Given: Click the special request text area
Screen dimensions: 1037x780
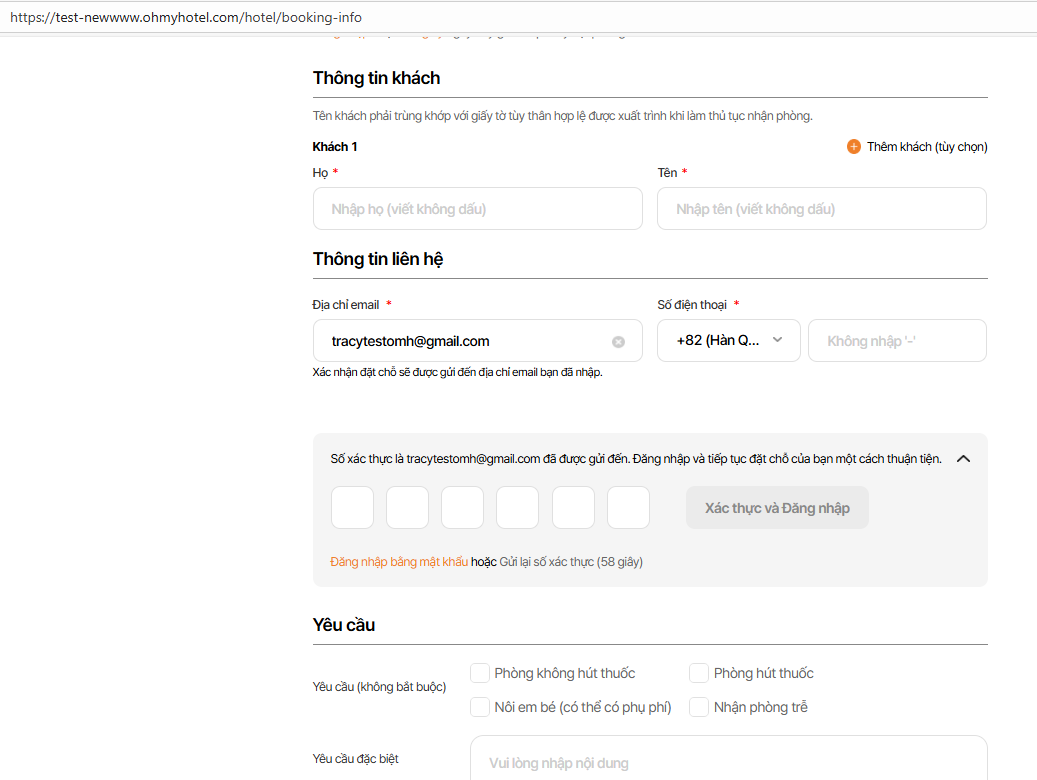Looking at the screenshot, I should tap(728, 760).
